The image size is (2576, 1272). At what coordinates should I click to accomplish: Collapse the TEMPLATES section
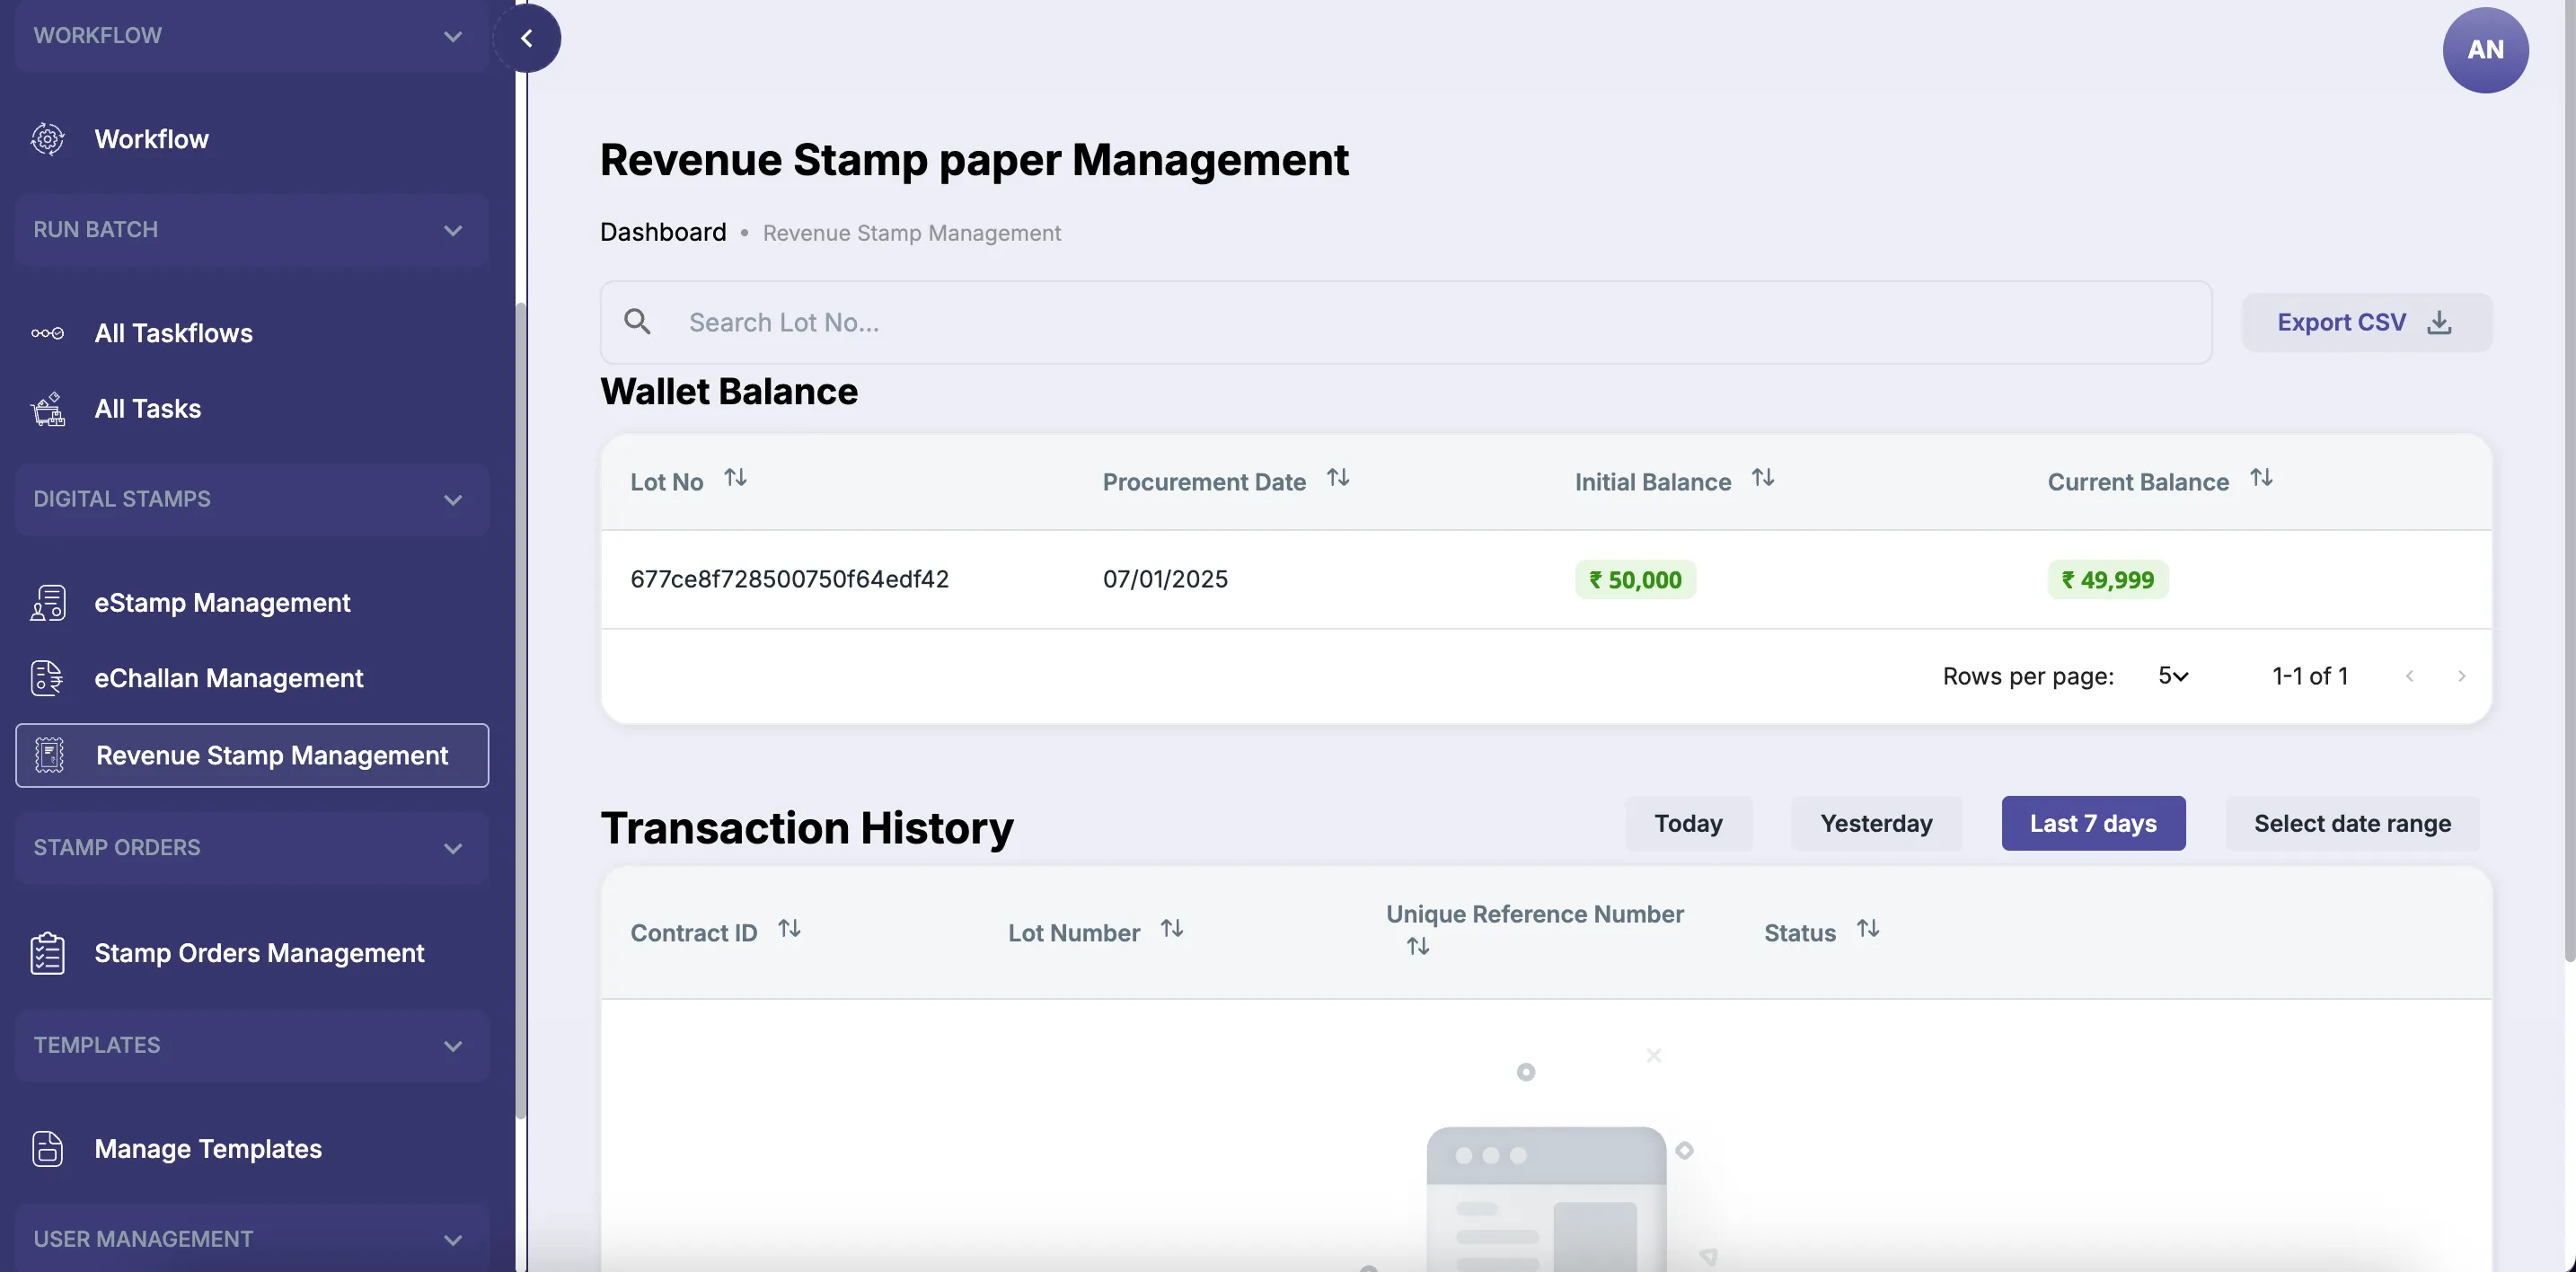tap(252, 1046)
